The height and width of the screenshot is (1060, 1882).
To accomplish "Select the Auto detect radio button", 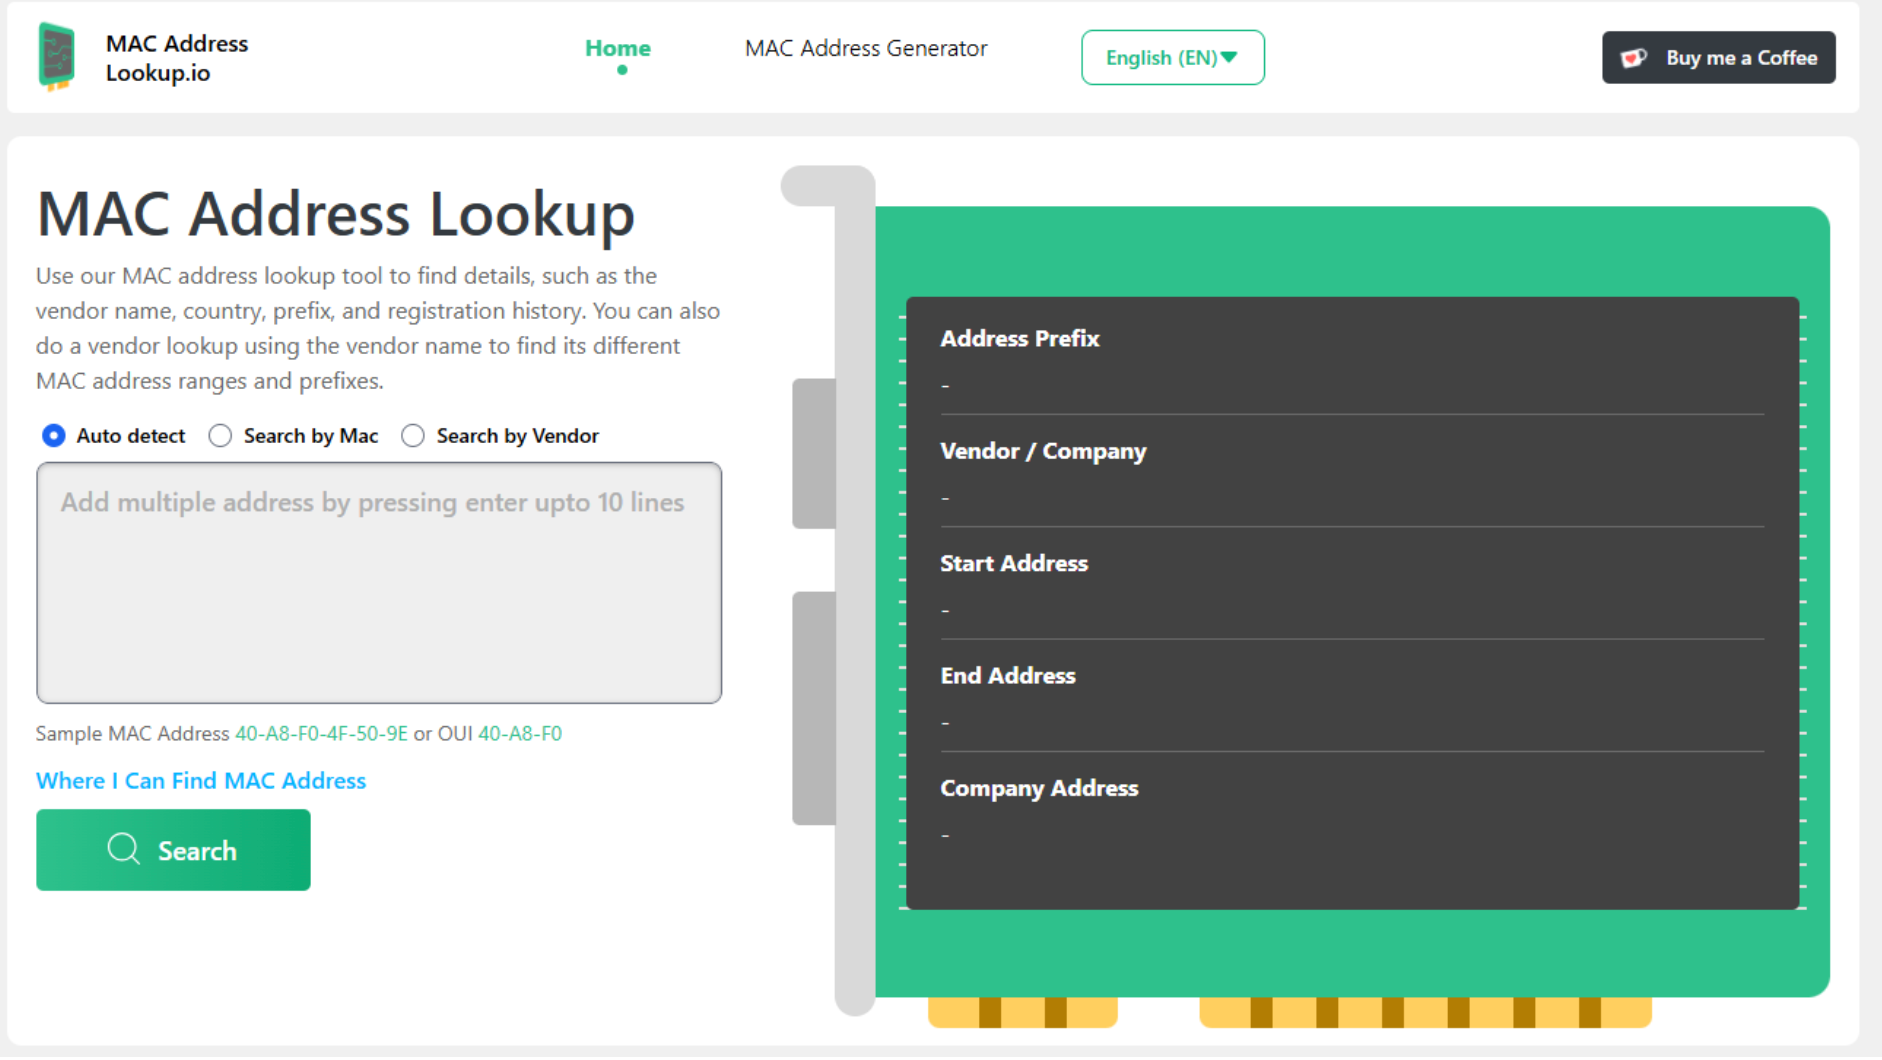I will coord(54,436).
